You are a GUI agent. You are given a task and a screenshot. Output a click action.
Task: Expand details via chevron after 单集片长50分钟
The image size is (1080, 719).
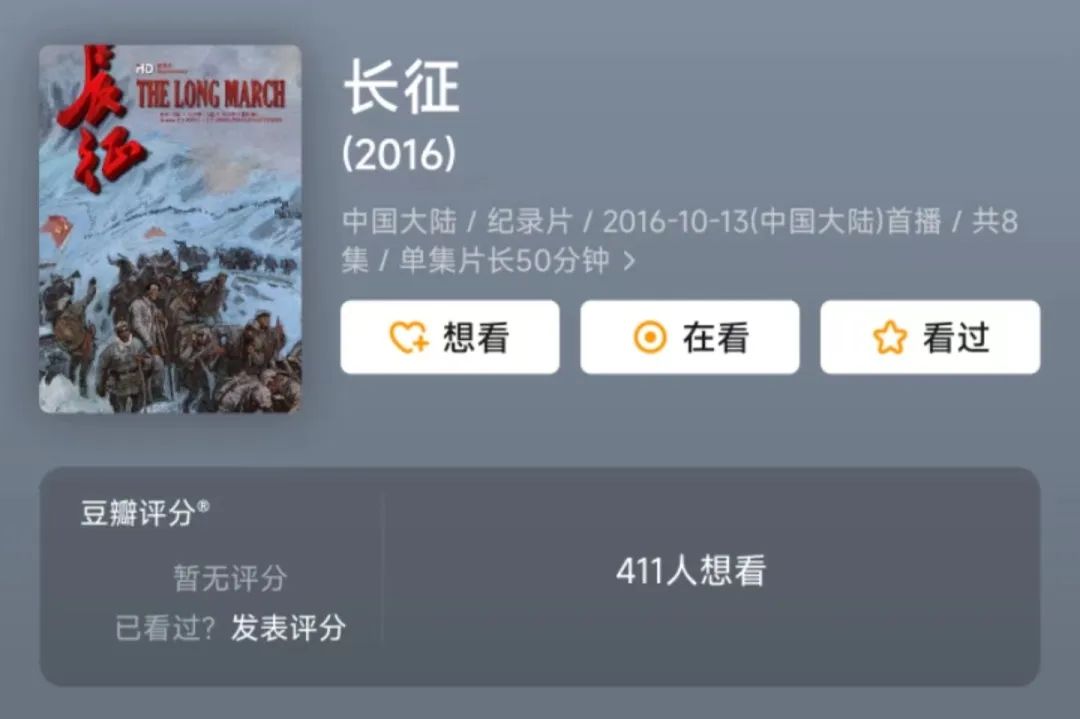pyautogui.click(x=628, y=261)
